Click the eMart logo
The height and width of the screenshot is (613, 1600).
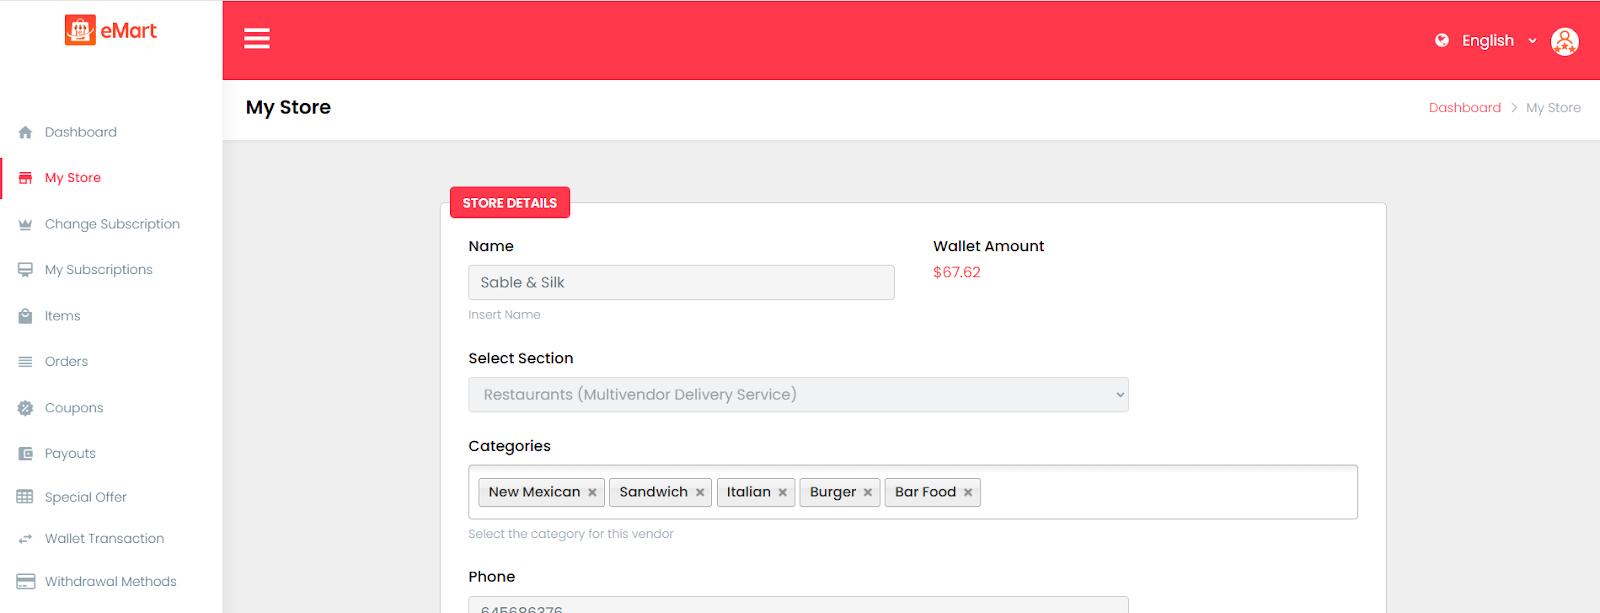(111, 31)
